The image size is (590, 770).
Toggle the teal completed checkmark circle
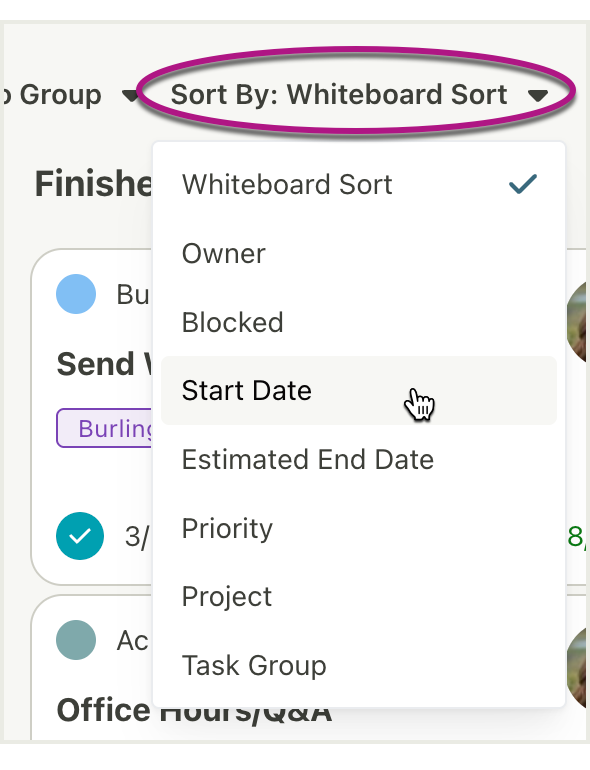point(80,536)
